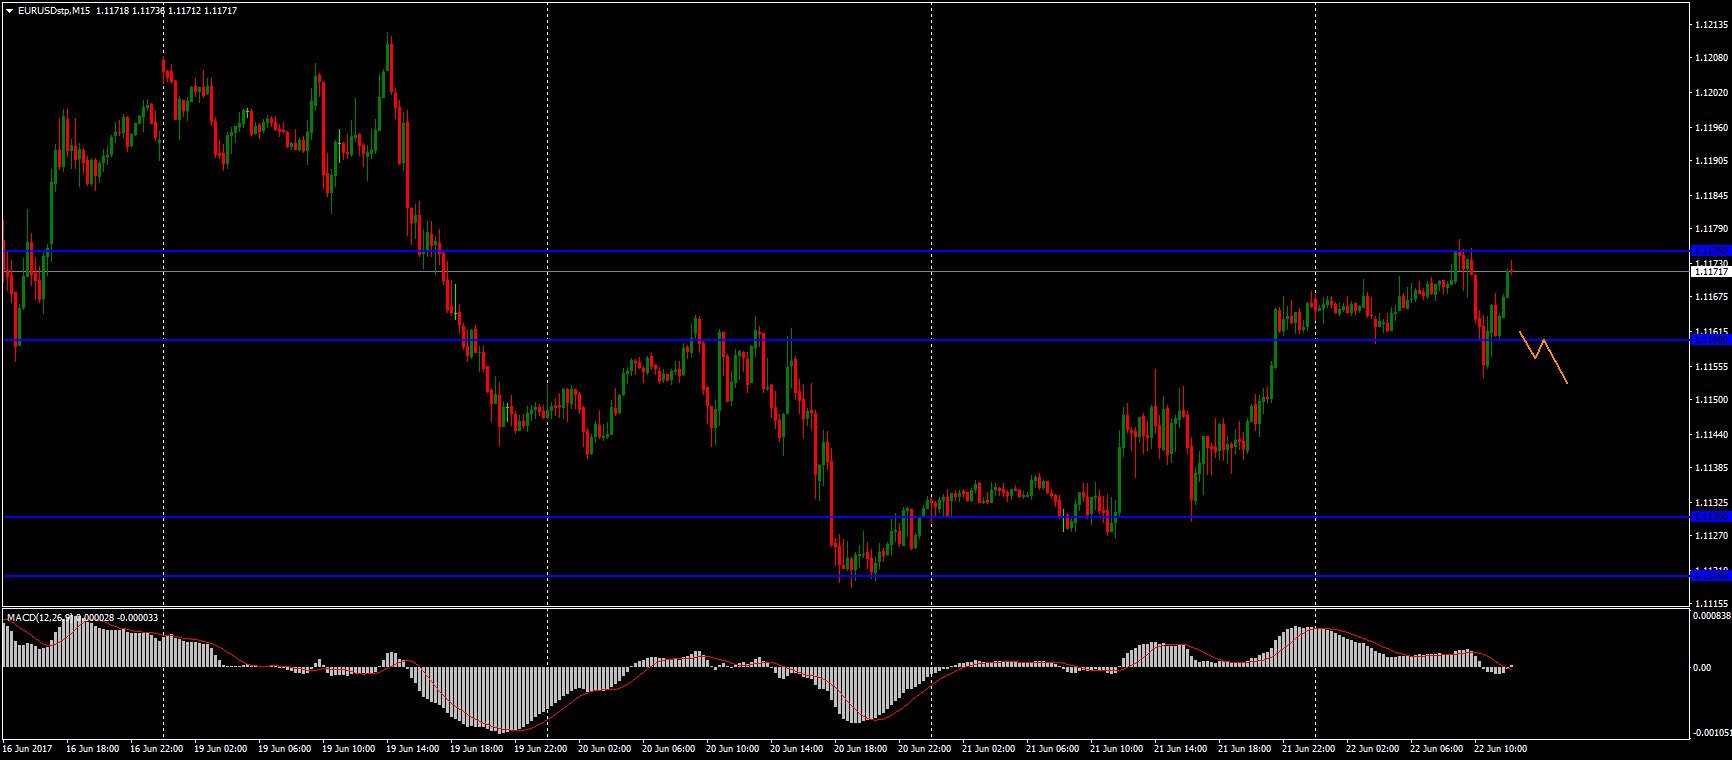Click price scale label 1.11845

(x=1712, y=196)
